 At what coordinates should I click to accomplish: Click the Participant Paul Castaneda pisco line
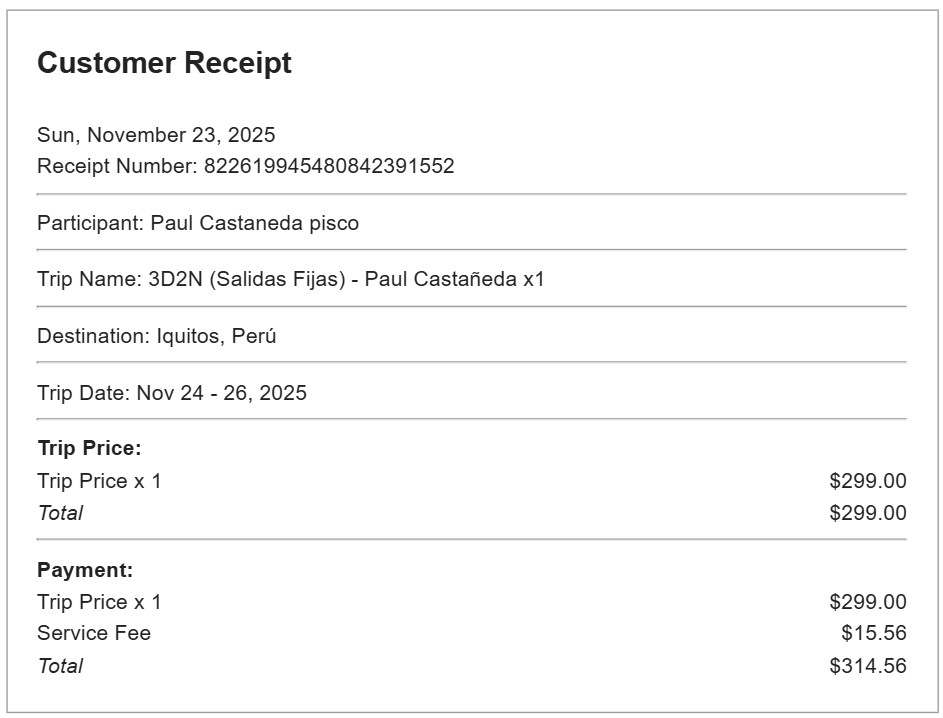point(198,223)
